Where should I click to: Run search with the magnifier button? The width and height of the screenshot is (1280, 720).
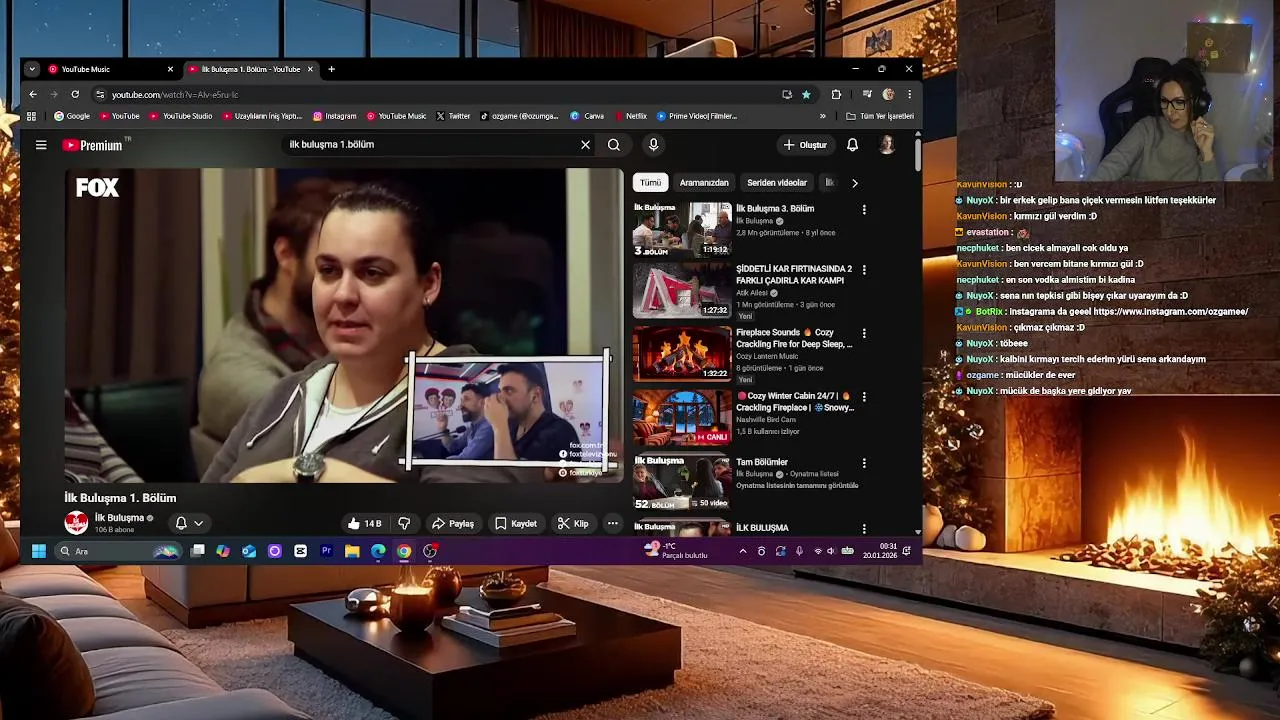(614, 145)
